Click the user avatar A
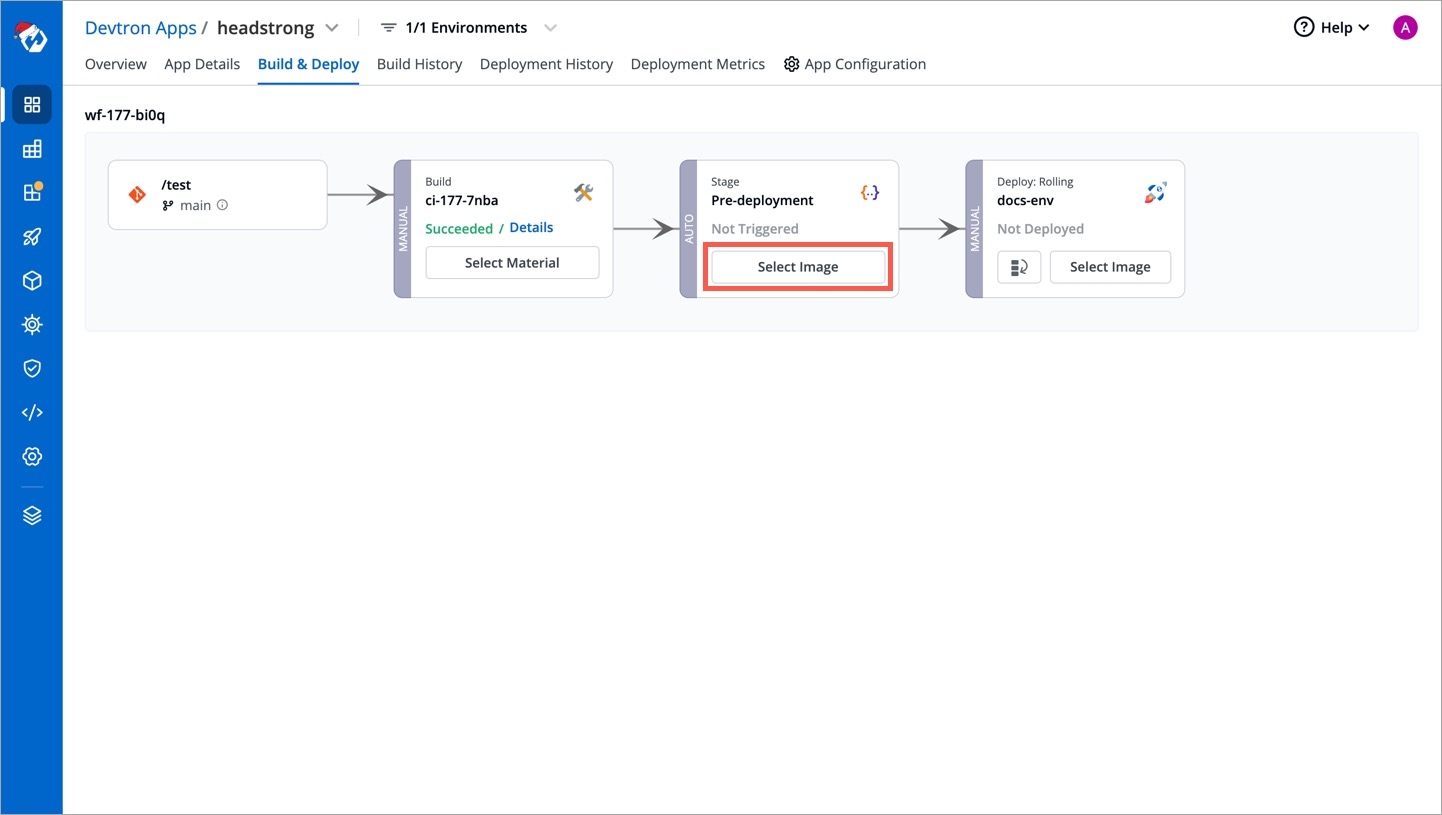 pyautogui.click(x=1405, y=28)
